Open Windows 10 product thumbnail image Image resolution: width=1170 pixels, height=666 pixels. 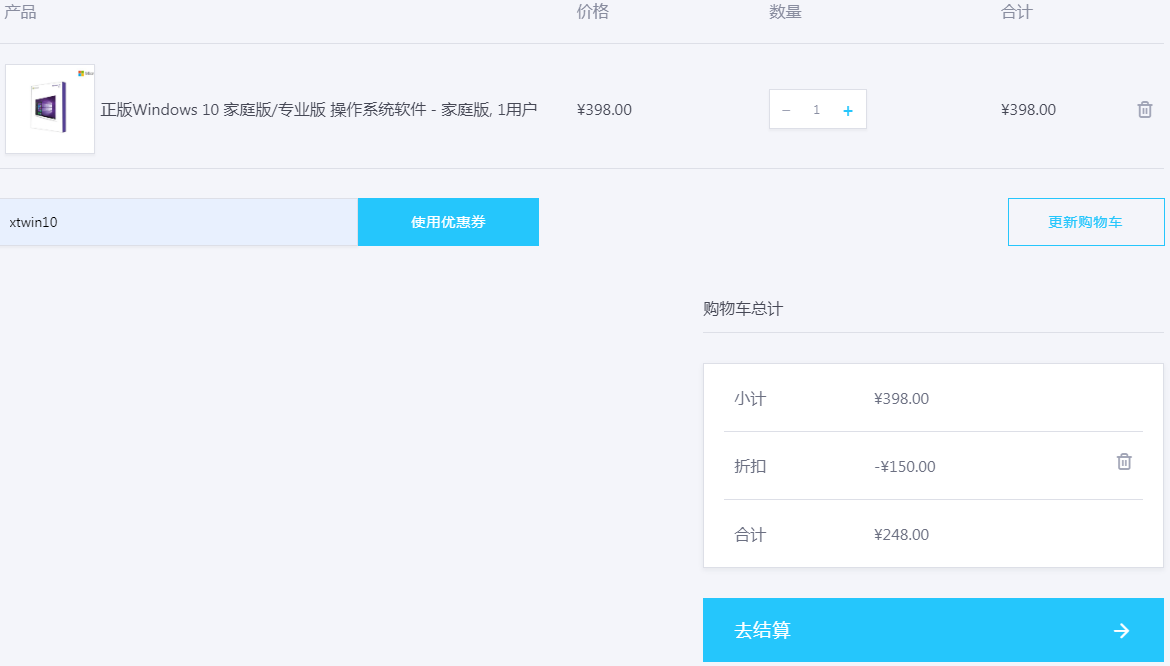click(x=50, y=109)
